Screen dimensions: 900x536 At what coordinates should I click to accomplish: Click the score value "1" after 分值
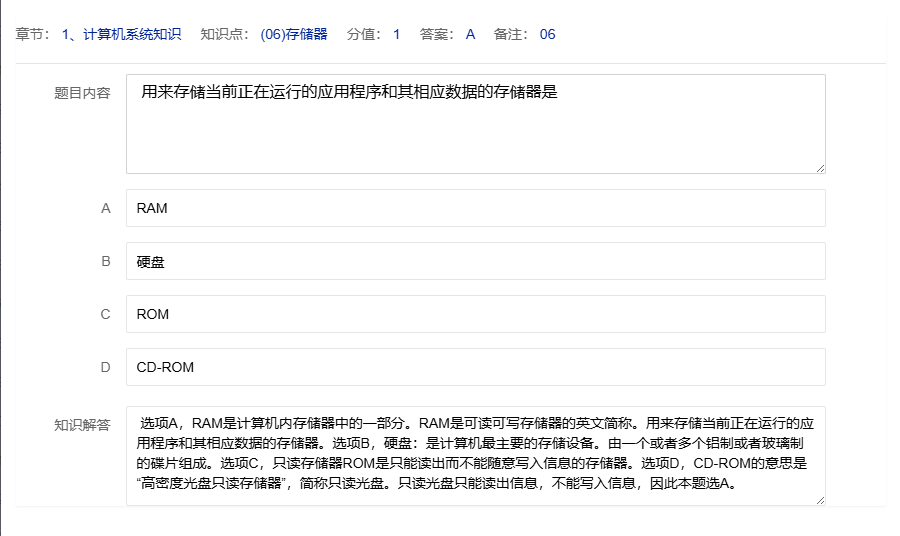pyautogui.click(x=396, y=34)
